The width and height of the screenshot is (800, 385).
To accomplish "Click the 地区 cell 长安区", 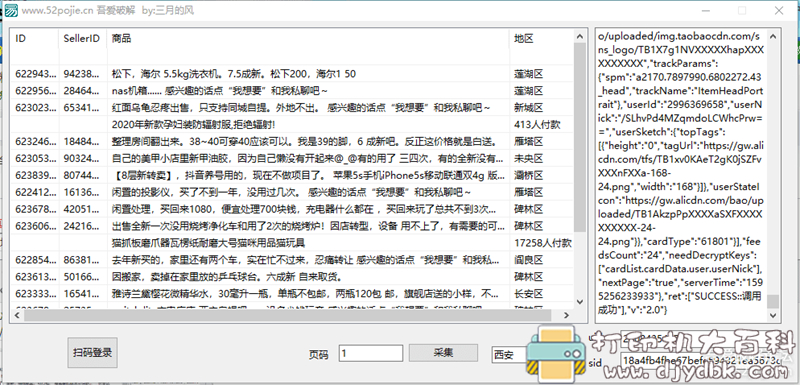I will [528, 293].
